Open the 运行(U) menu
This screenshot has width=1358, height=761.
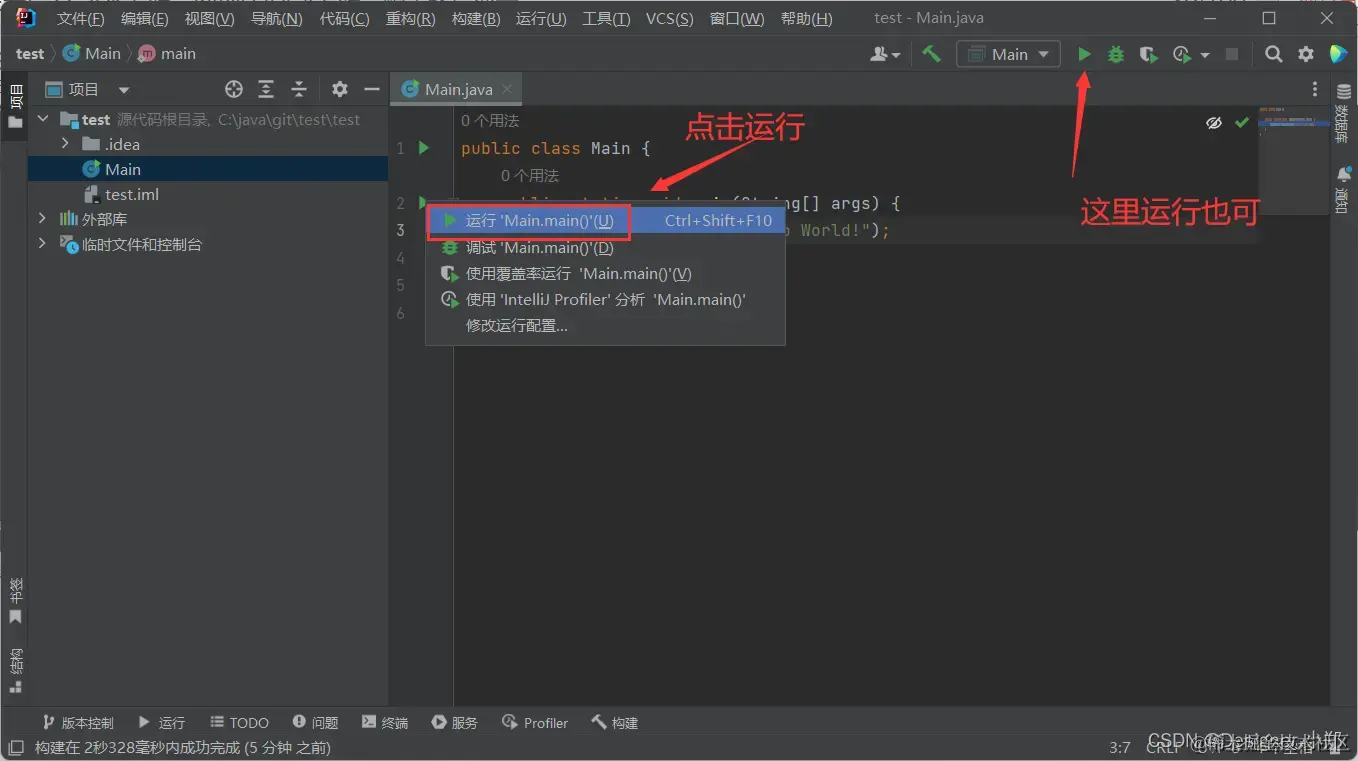point(541,19)
